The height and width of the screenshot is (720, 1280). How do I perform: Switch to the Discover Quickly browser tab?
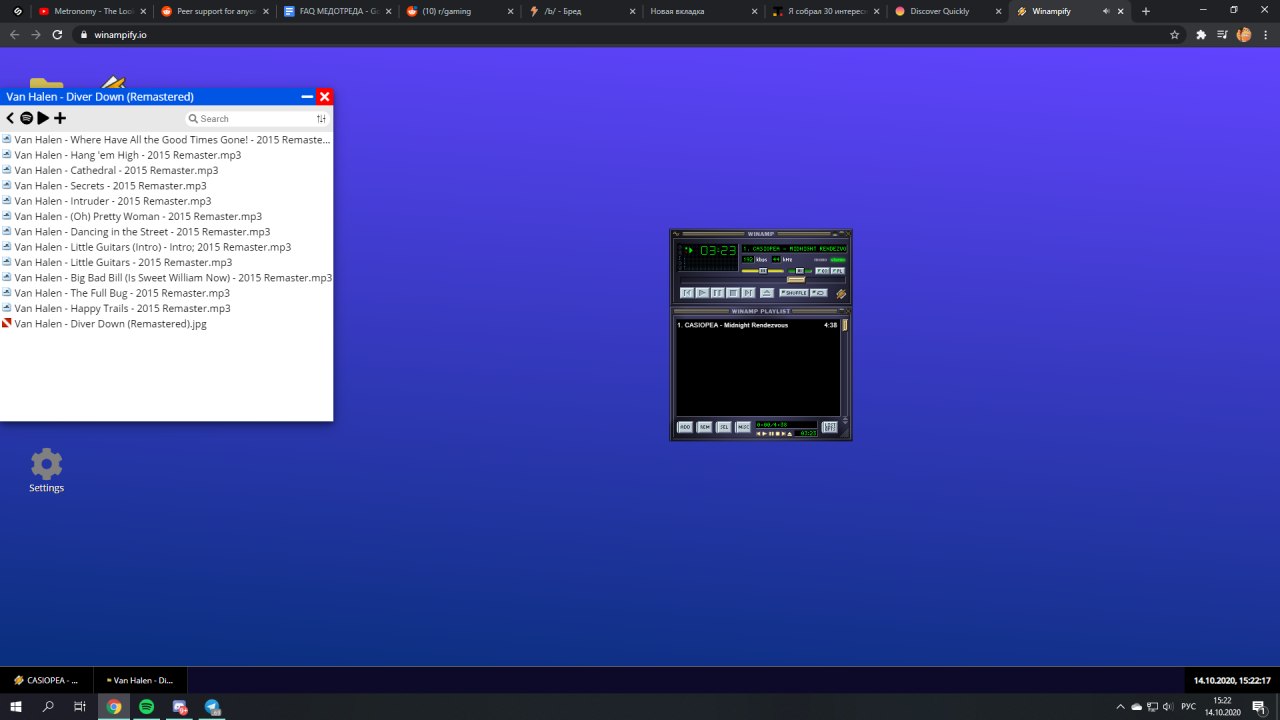[948, 11]
